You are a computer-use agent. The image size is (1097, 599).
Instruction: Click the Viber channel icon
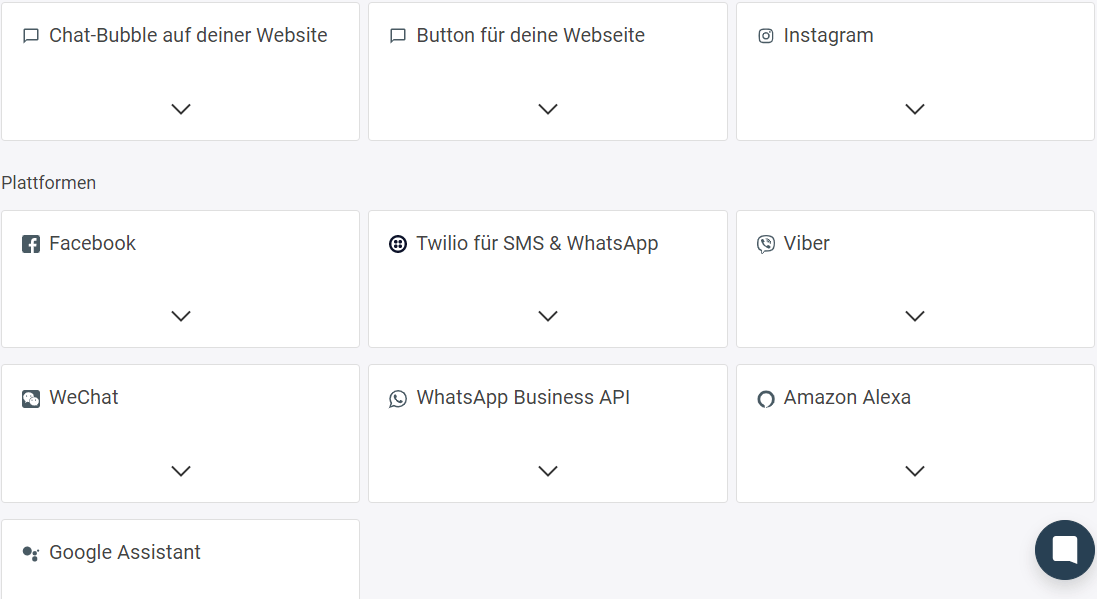(765, 243)
